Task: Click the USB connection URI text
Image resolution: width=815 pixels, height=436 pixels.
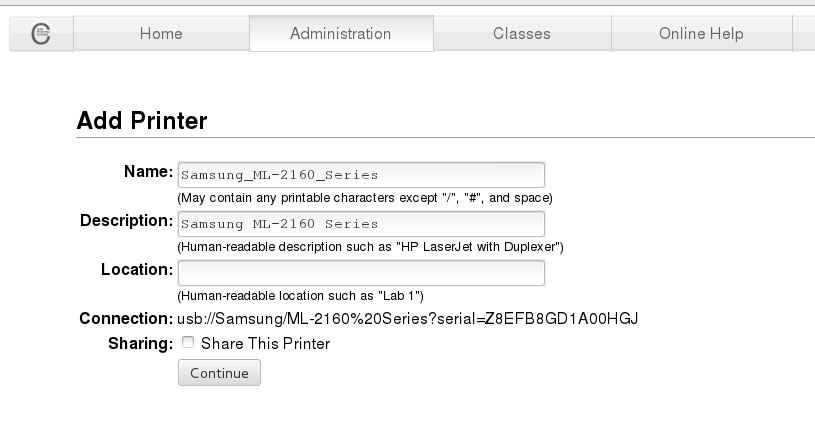Action: click(408, 319)
